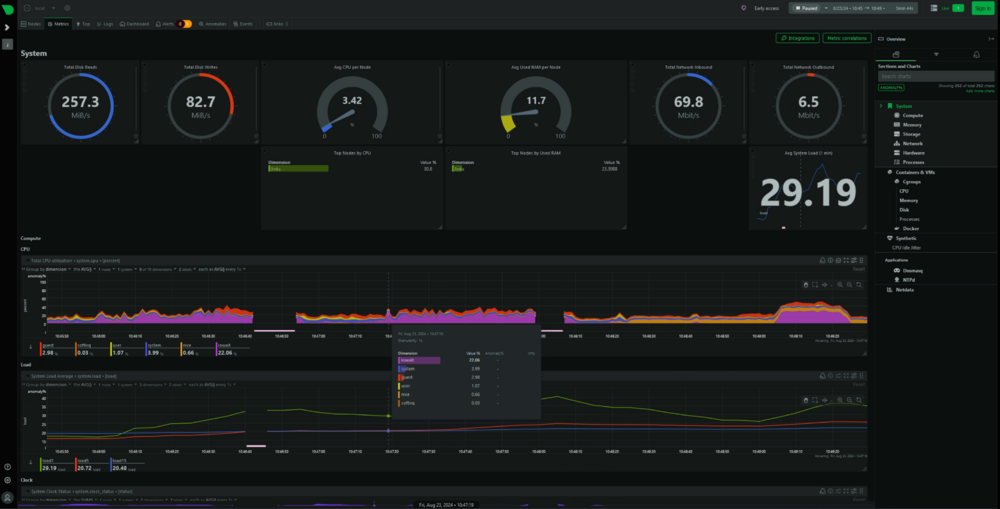This screenshot has width=1000, height=509.
Task: Collapse the Overview side panel
Action: coord(991,39)
